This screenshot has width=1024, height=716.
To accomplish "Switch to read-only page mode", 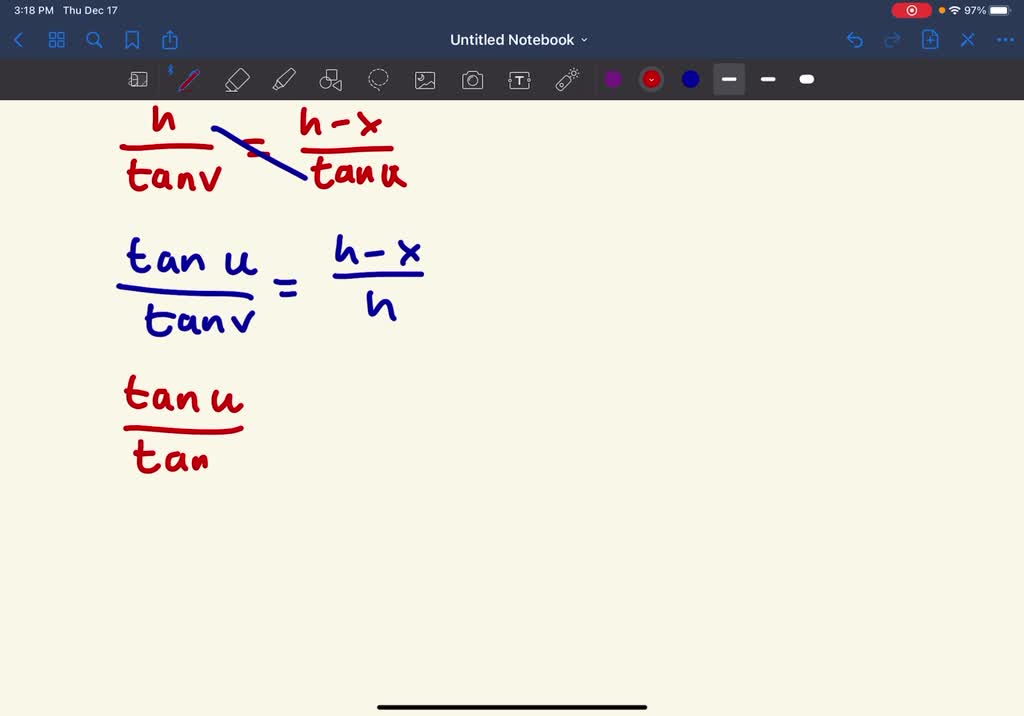I will coord(138,79).
